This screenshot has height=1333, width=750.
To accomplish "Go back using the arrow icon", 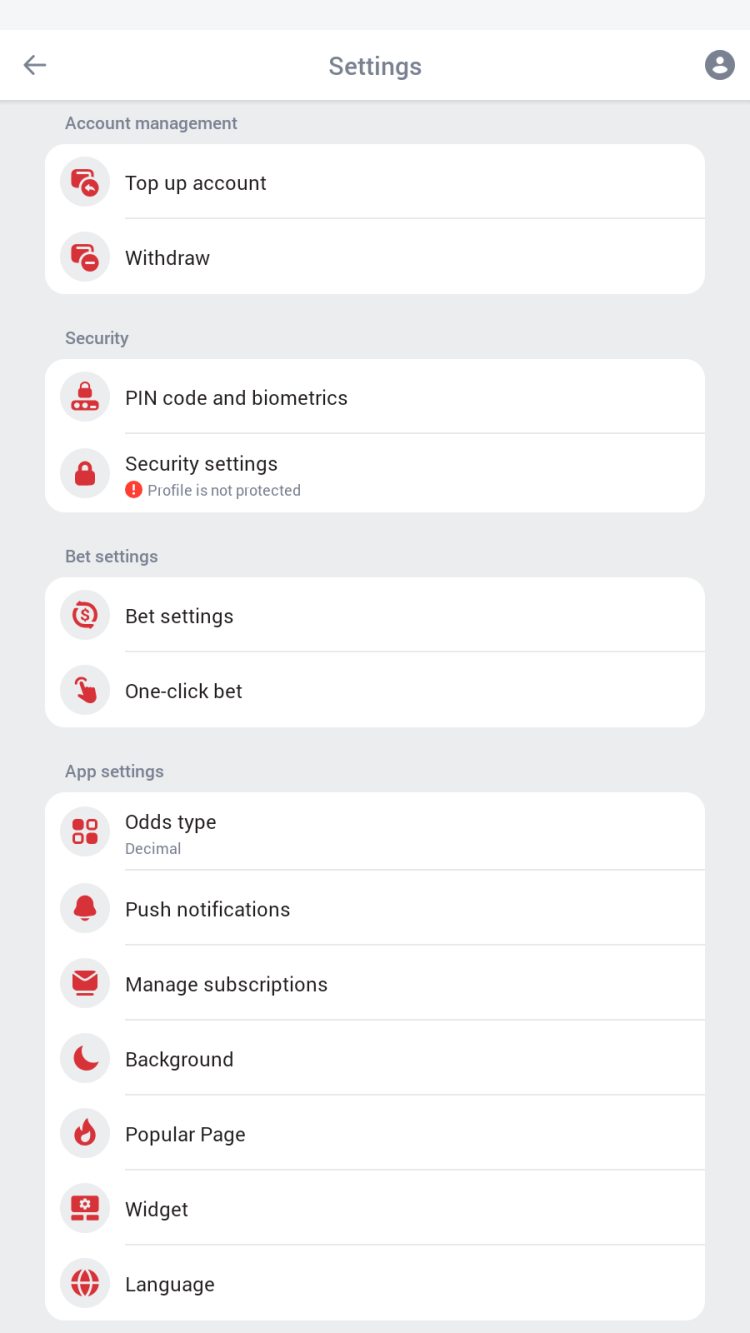I will pyautogui.click(x=35, y=66).
